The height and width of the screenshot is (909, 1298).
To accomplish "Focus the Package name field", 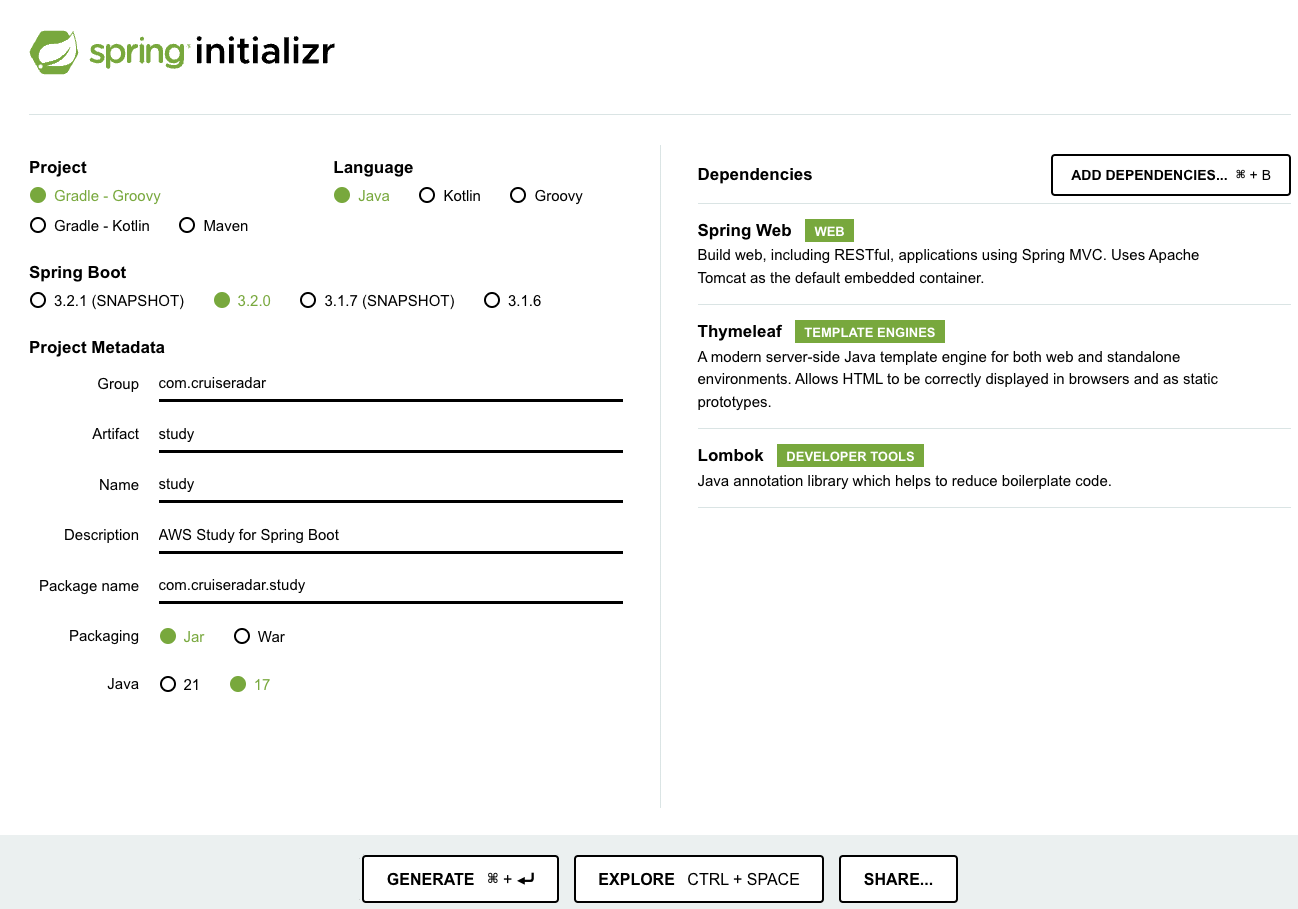I will click(390, 586).
